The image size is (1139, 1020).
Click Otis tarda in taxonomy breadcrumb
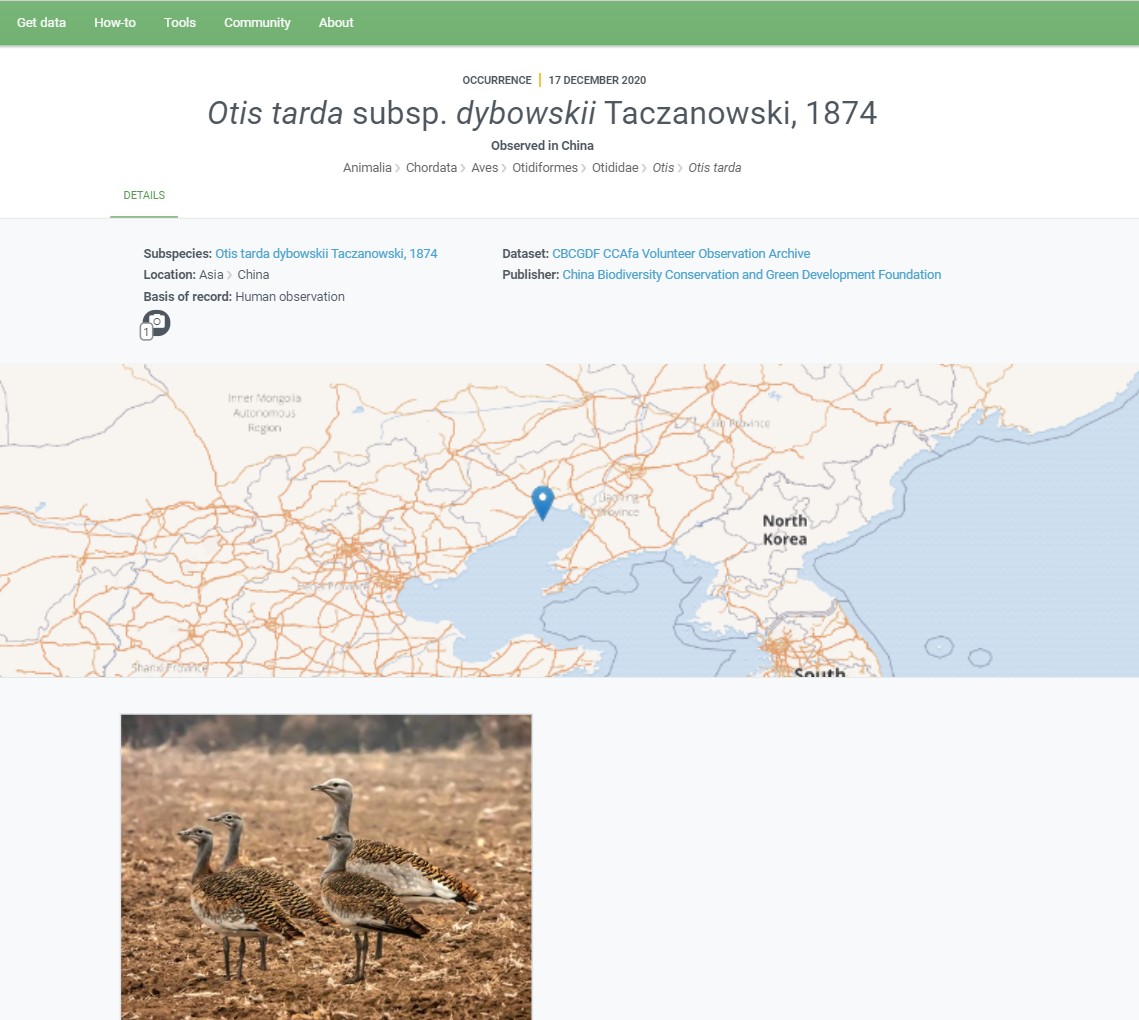715,168
